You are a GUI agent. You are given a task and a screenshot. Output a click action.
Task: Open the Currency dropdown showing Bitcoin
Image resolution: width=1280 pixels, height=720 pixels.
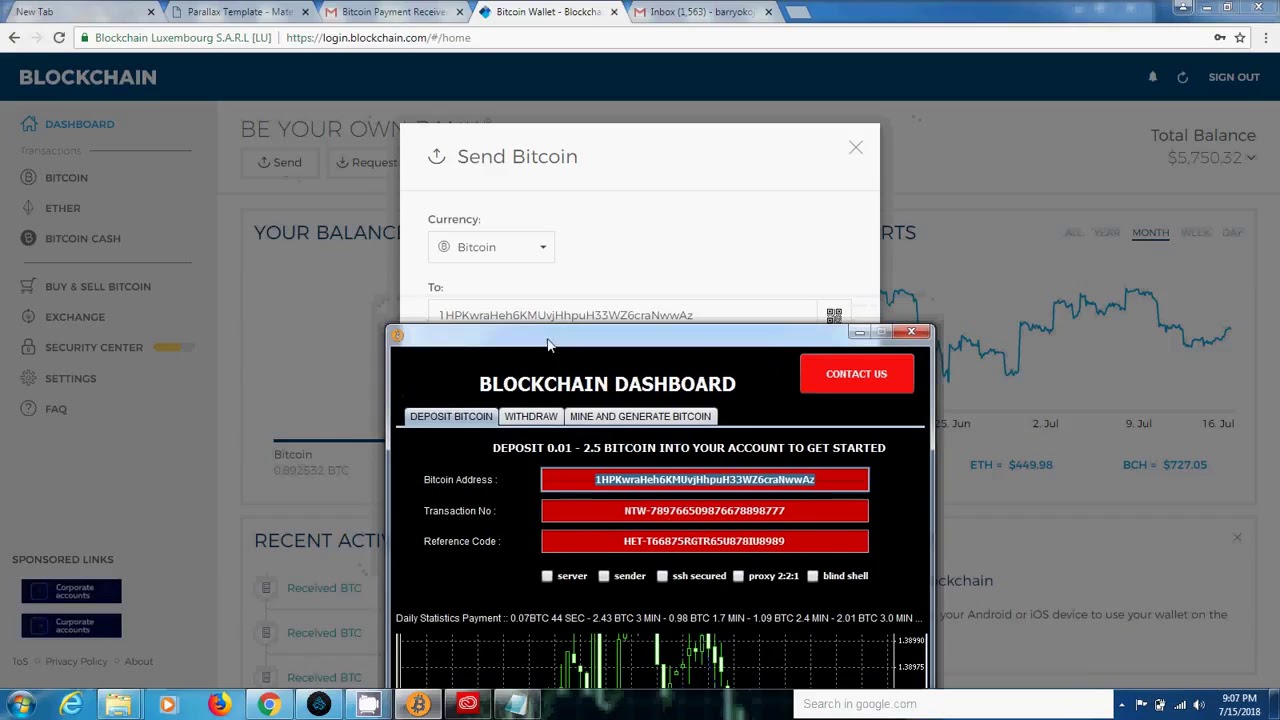(x=491, y=247)
